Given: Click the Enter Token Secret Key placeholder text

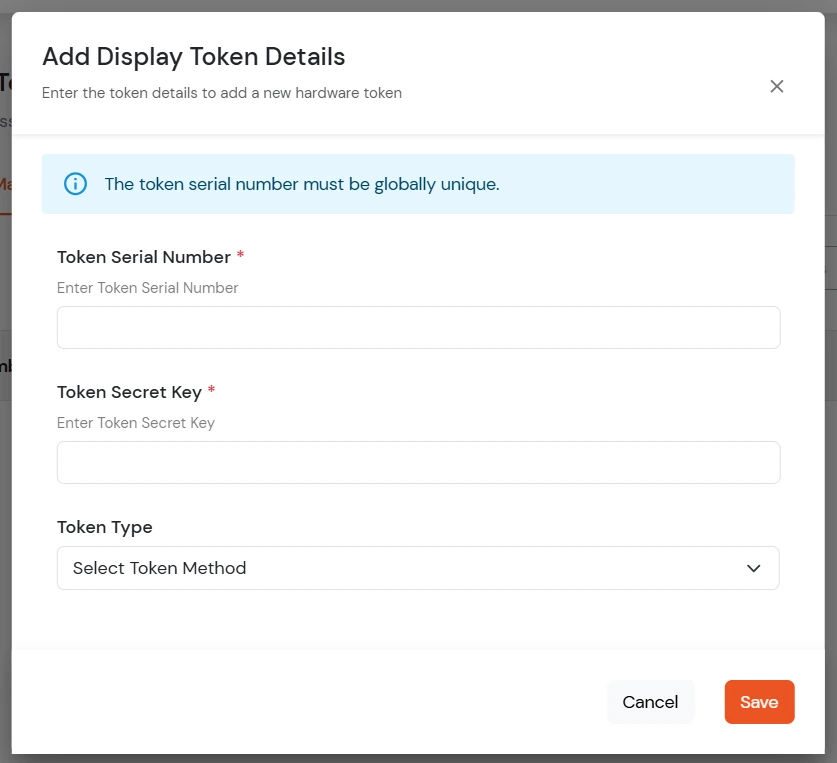Looking at the screenshot, I should (x=135, y=423).
